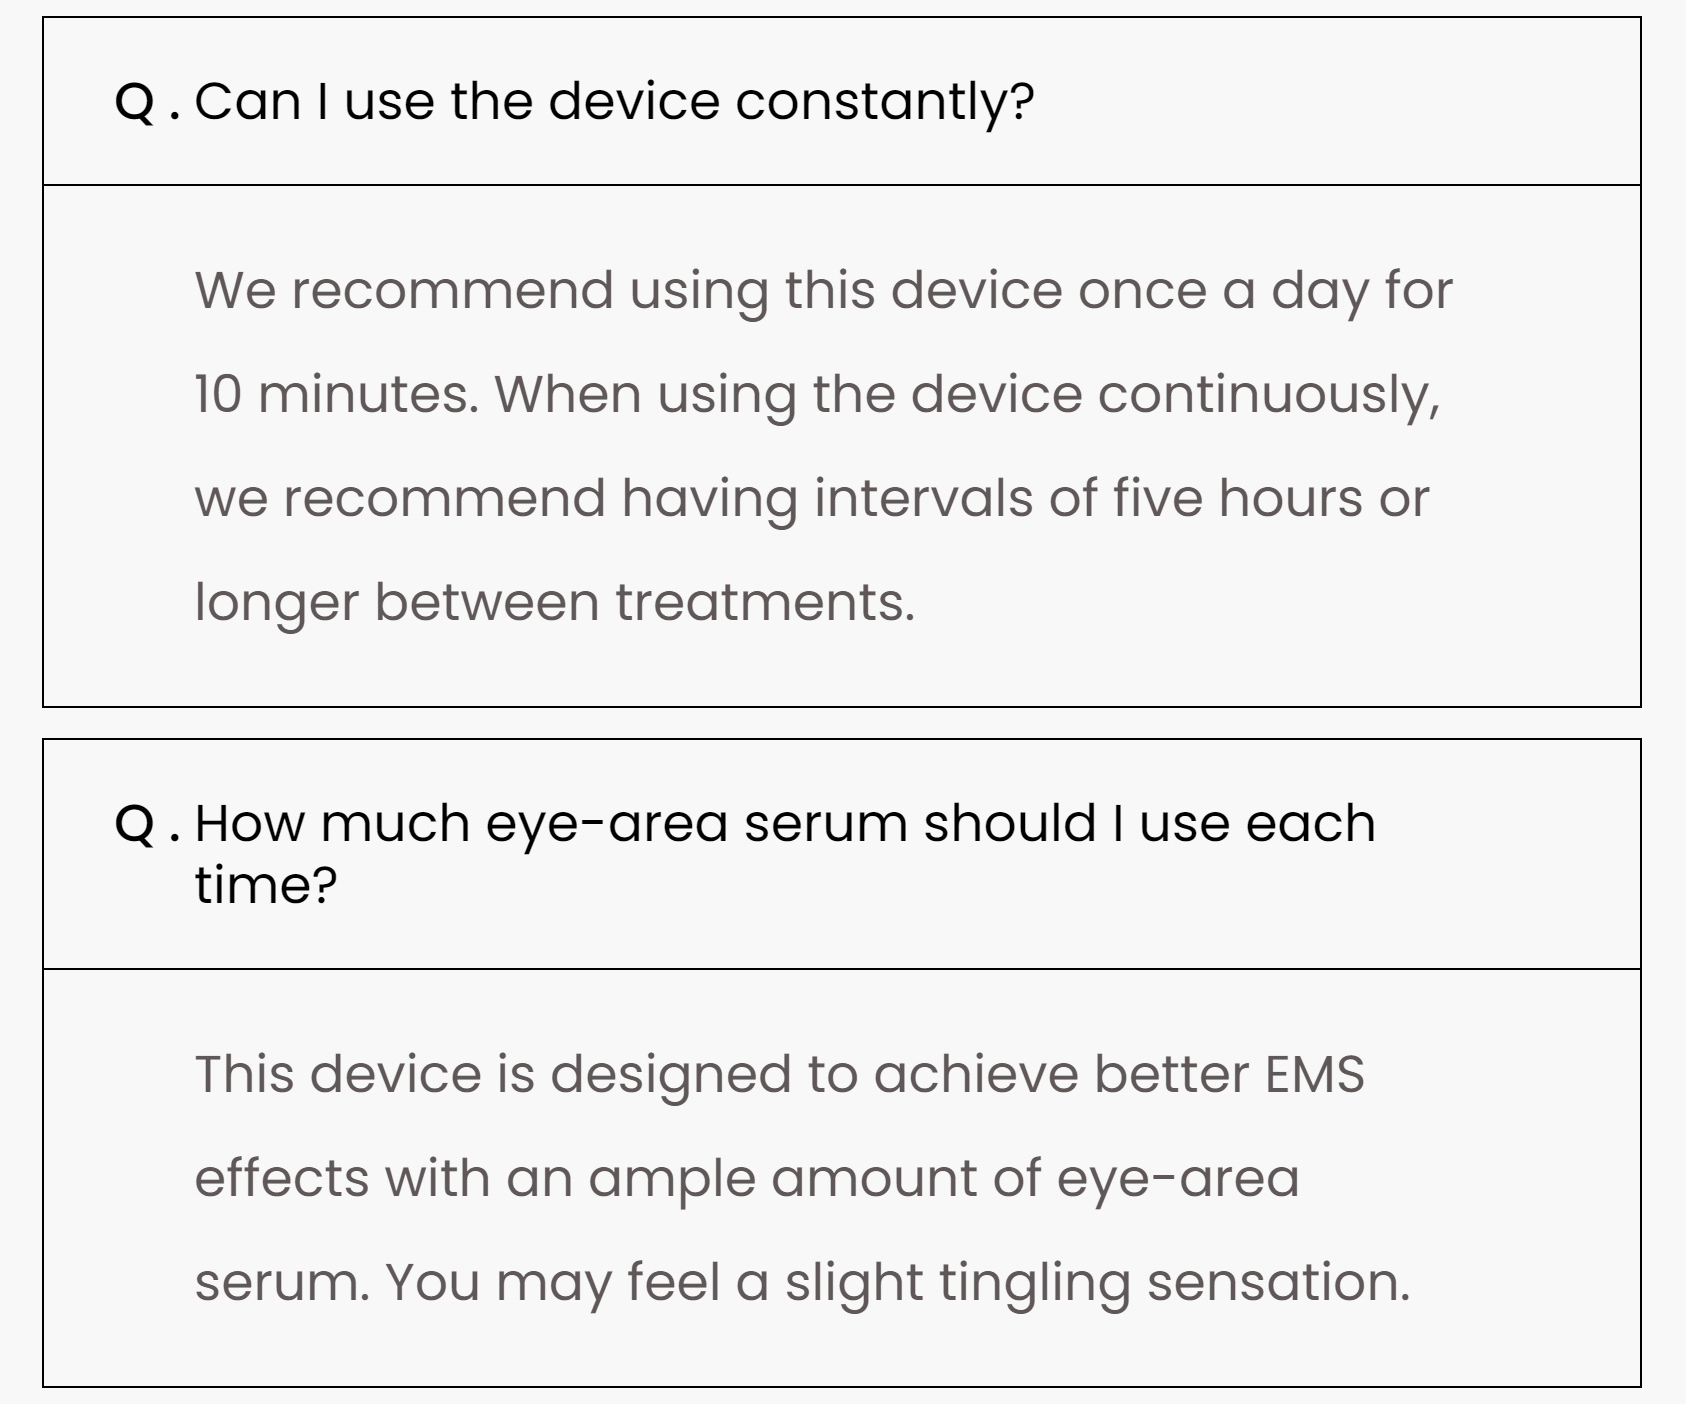1686x1404 pixels.
Task: Click the line 'longer between treatments.'
Action: [555, 602]
